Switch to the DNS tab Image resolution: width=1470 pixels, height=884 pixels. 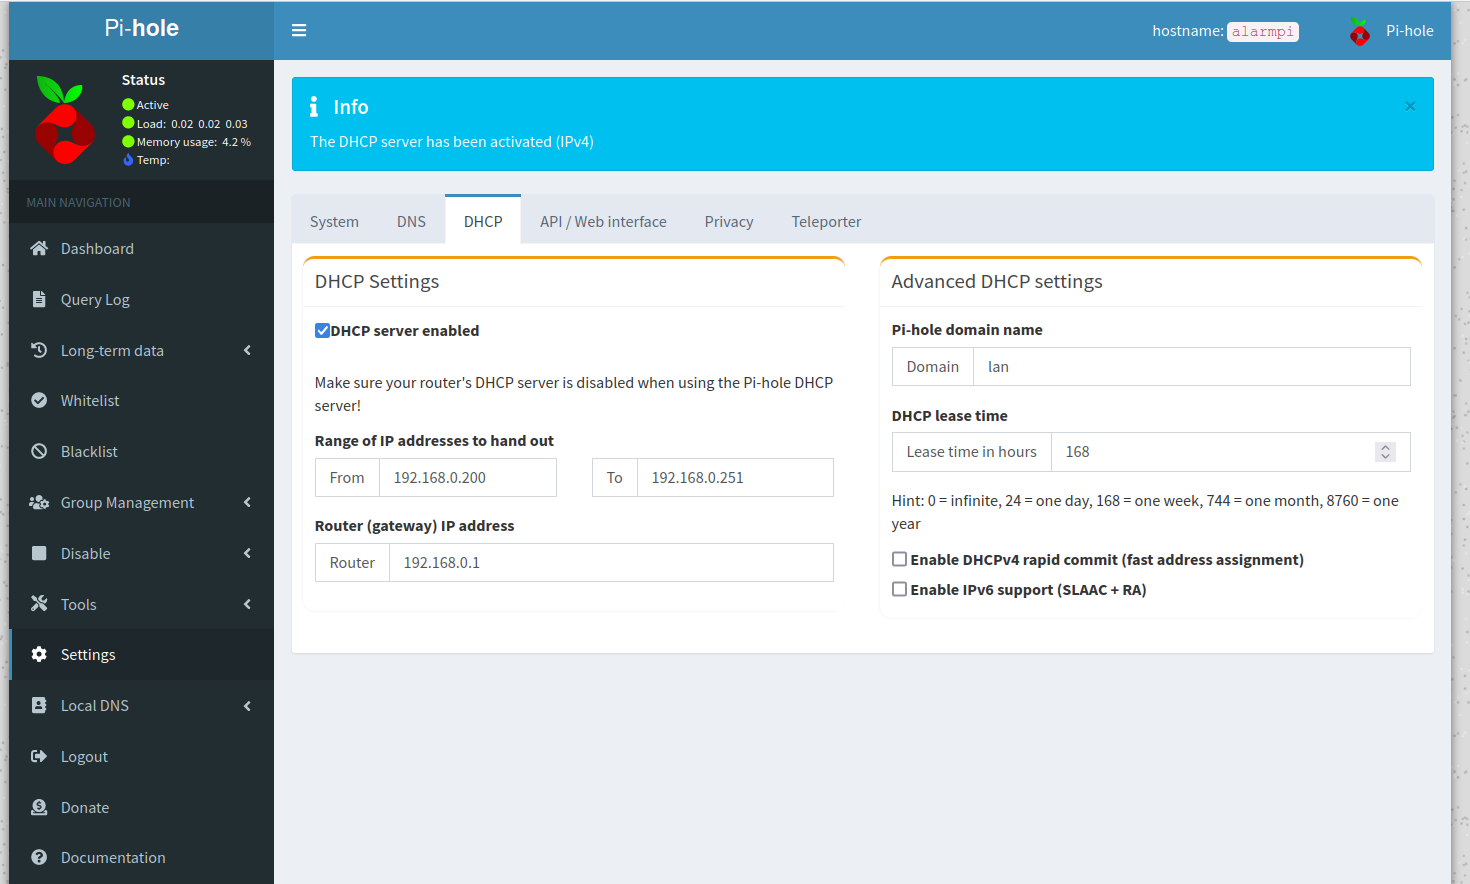point(411,221)
